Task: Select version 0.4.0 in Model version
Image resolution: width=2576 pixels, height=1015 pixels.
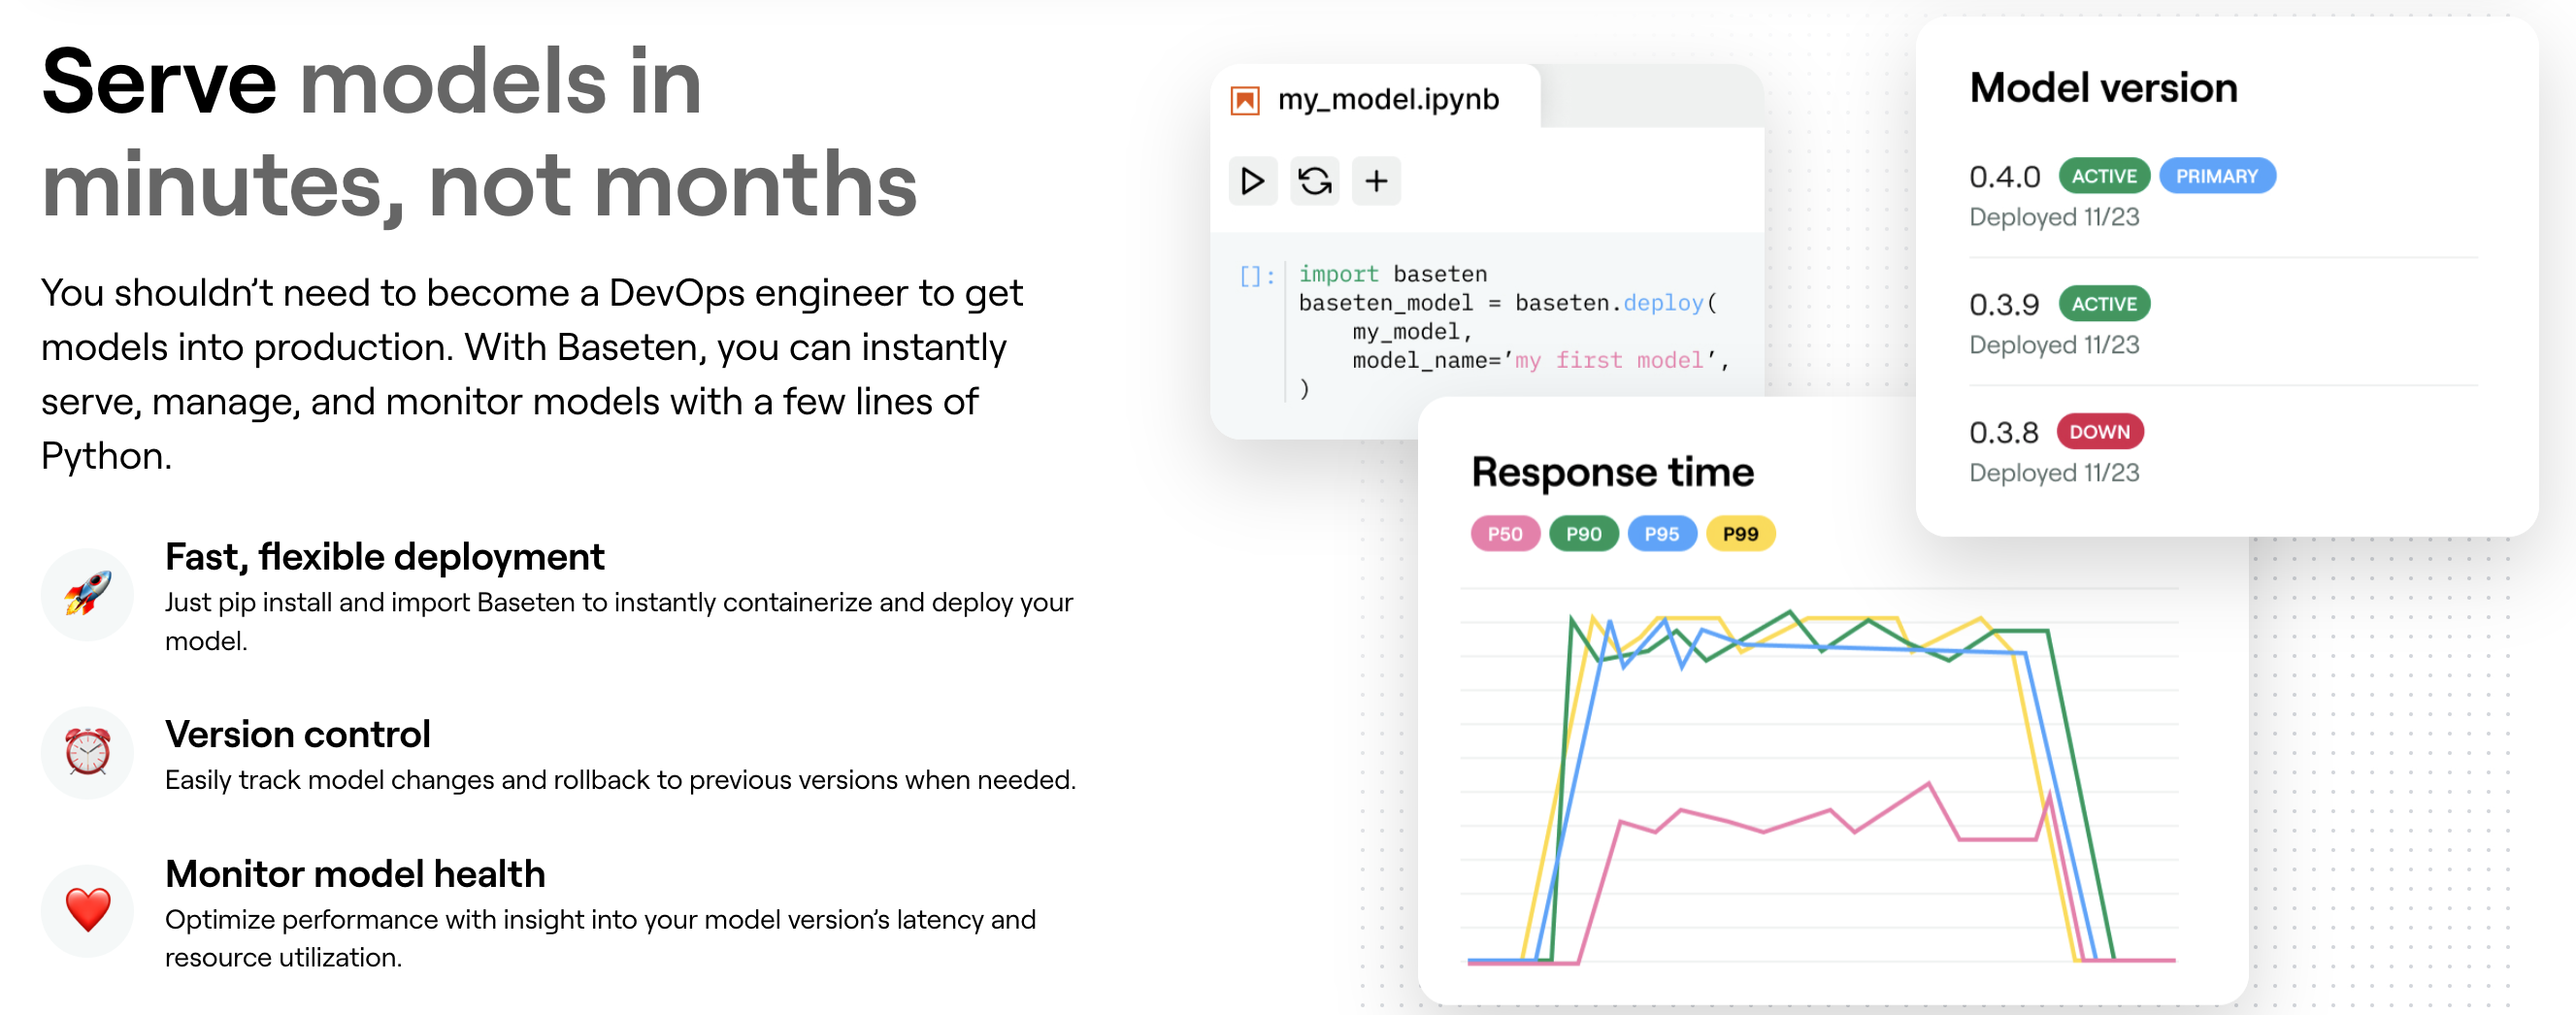Action: [x=2004, y=177]
